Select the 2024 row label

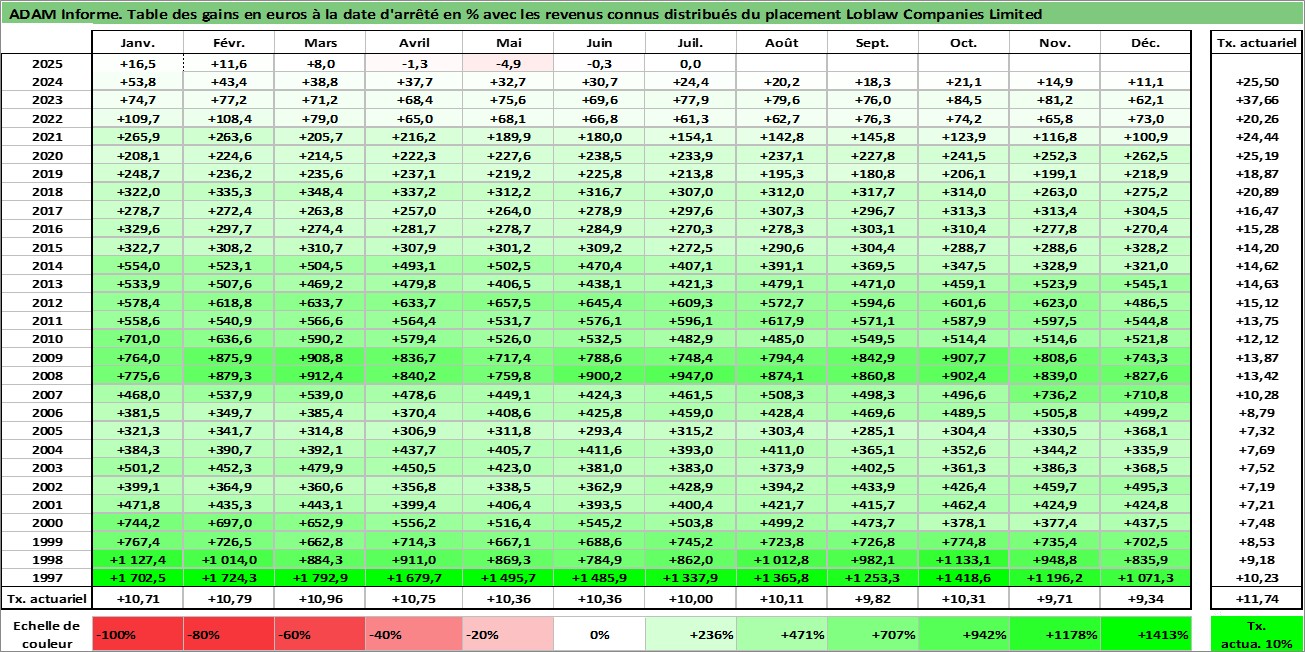click(x=47, y=81)
